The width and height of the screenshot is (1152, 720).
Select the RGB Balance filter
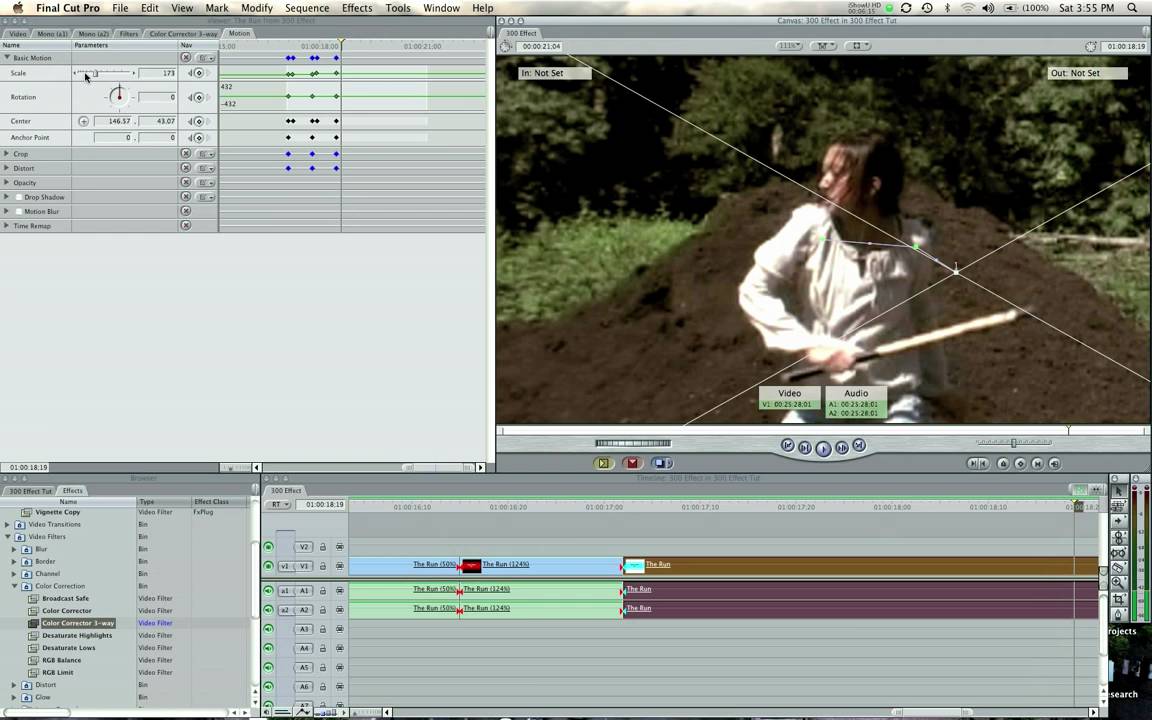[62, 660]
